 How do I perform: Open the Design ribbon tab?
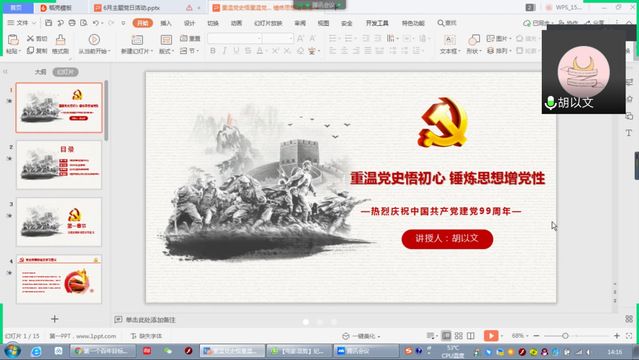click(x=189, y=23)
